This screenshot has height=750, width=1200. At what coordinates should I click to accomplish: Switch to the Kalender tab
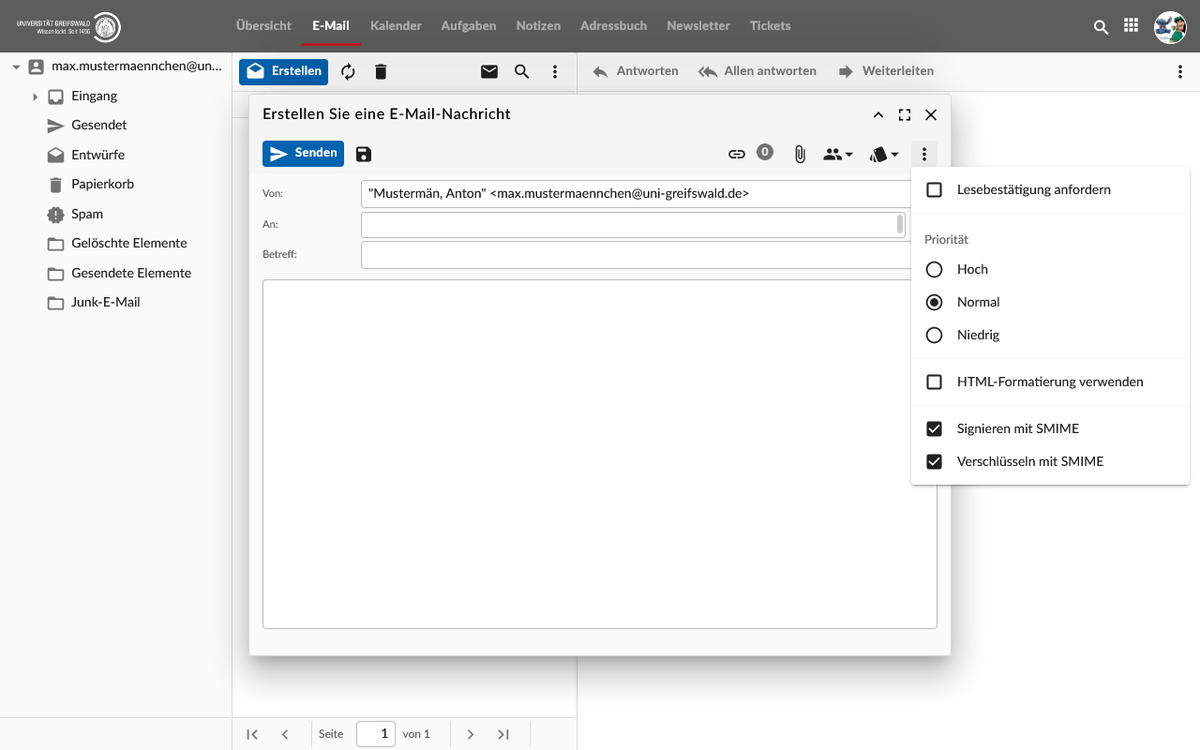[395, 26]
